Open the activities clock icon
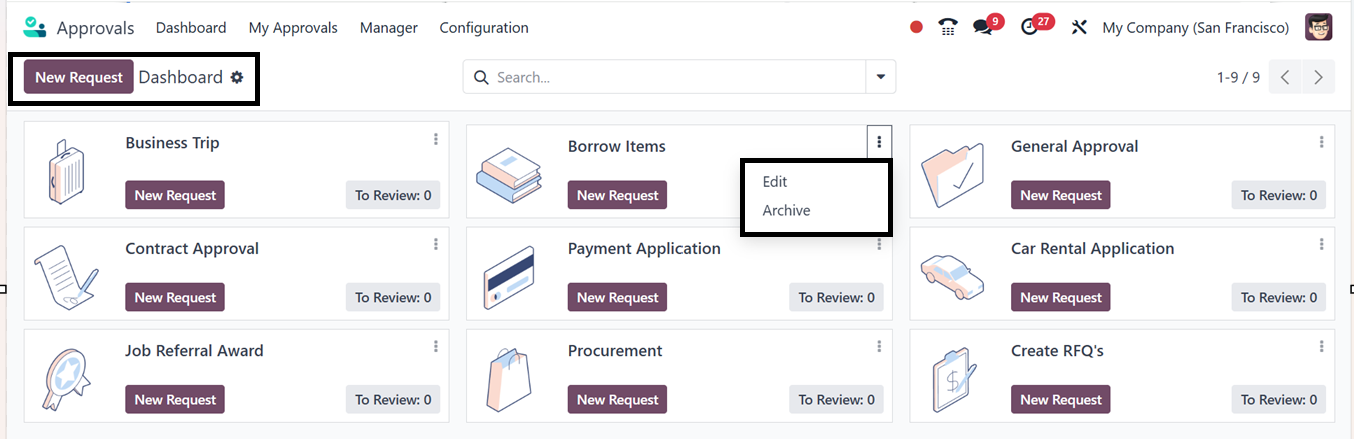This screenshot has height=439, width=1354. tap(1030, 28)
